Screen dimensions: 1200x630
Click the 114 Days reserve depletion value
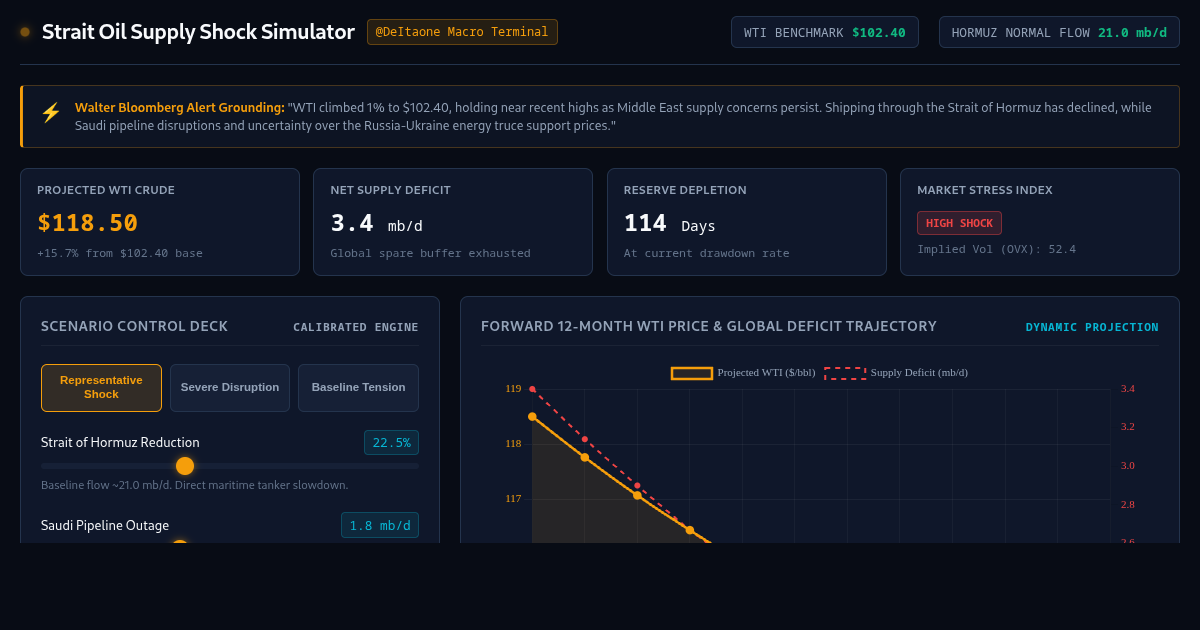click(670, 223)
